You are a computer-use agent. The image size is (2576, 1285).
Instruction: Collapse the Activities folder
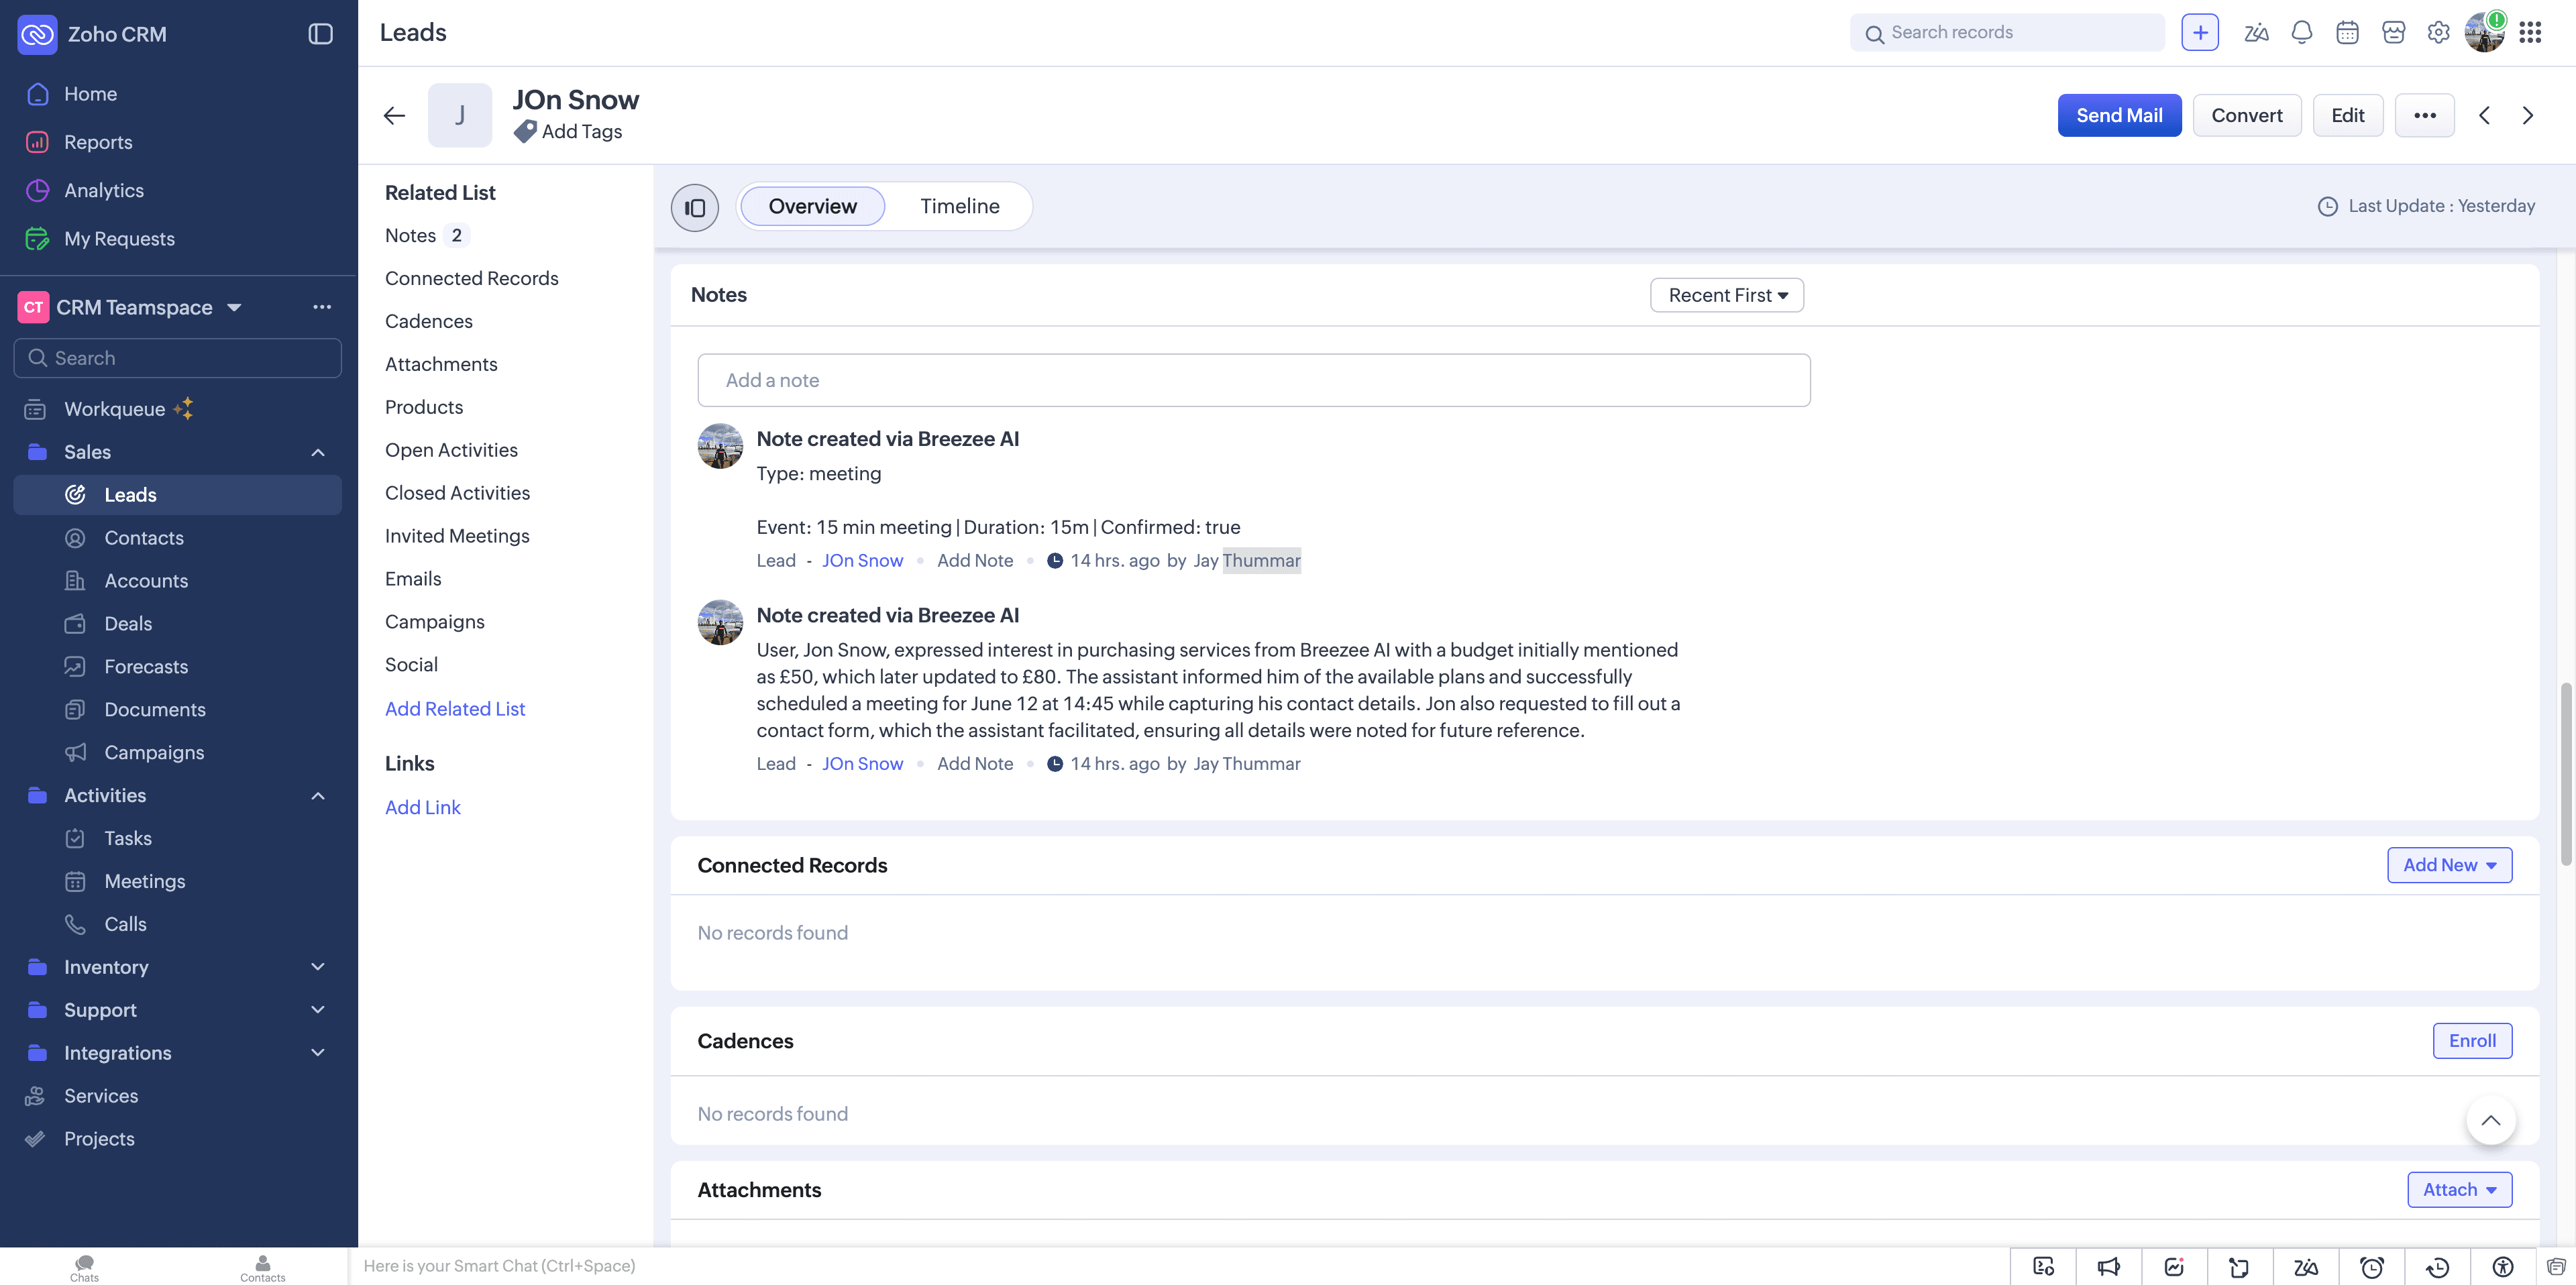(317, 796)
